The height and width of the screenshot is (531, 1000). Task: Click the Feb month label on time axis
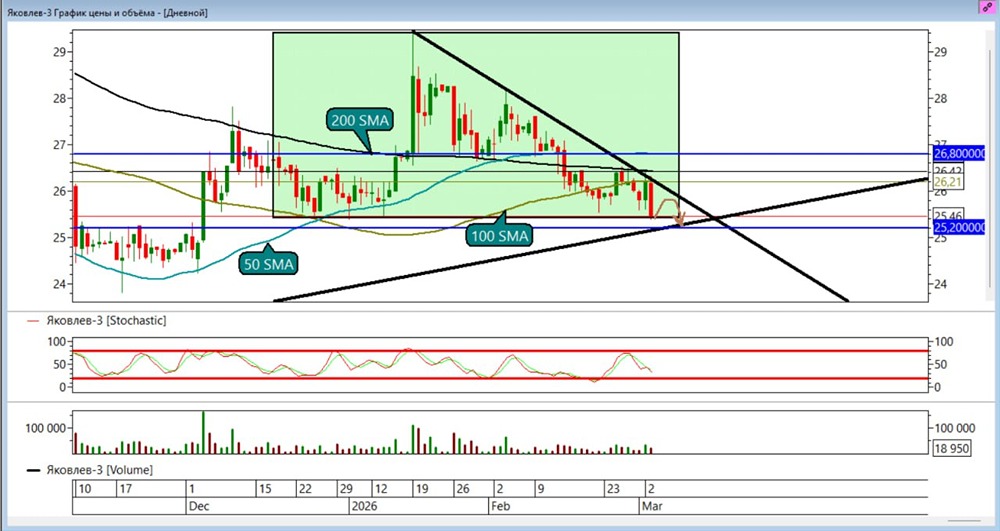pyautogui.click(x=501, y=506)
